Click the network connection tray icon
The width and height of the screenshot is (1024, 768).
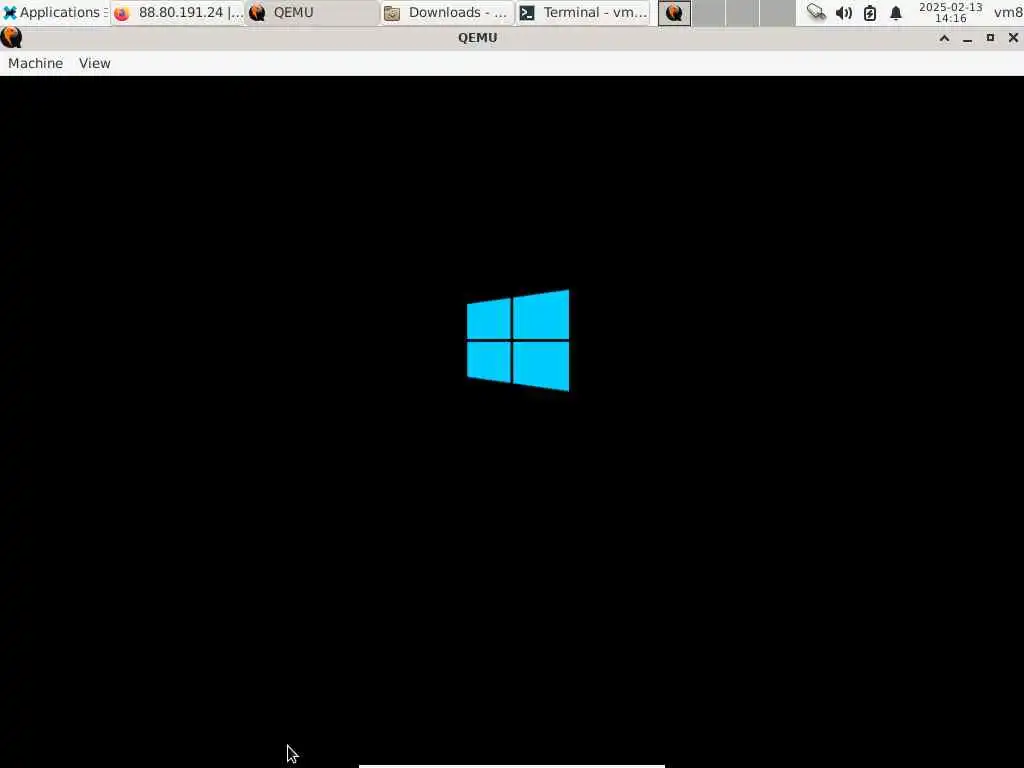tap(816, 12)
